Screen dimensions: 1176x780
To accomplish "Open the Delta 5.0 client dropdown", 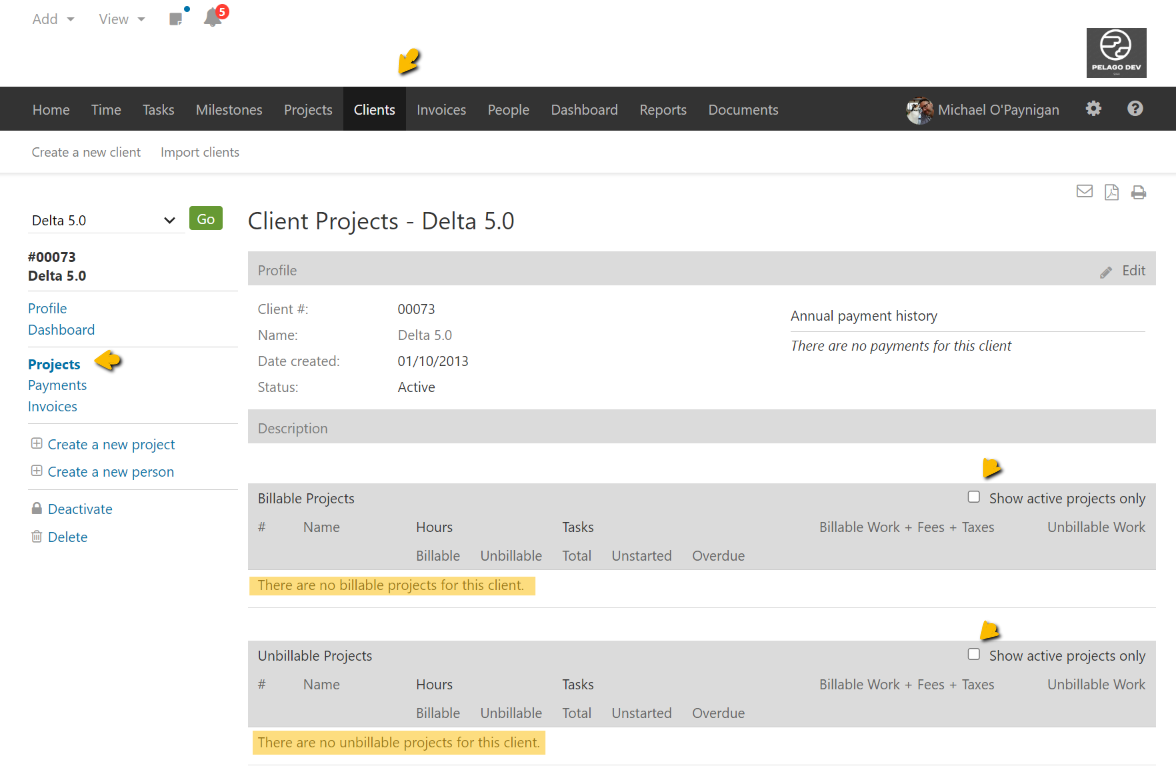I will click(103, 220).
